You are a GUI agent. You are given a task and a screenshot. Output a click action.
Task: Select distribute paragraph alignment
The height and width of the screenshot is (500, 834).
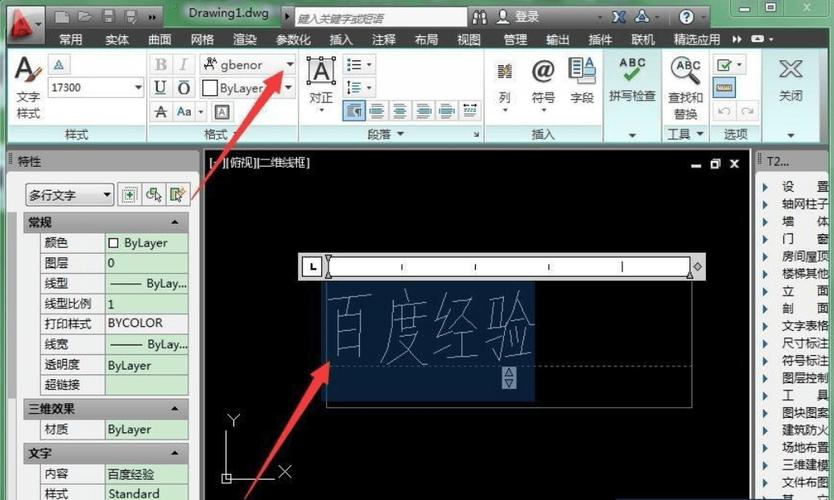470,111
